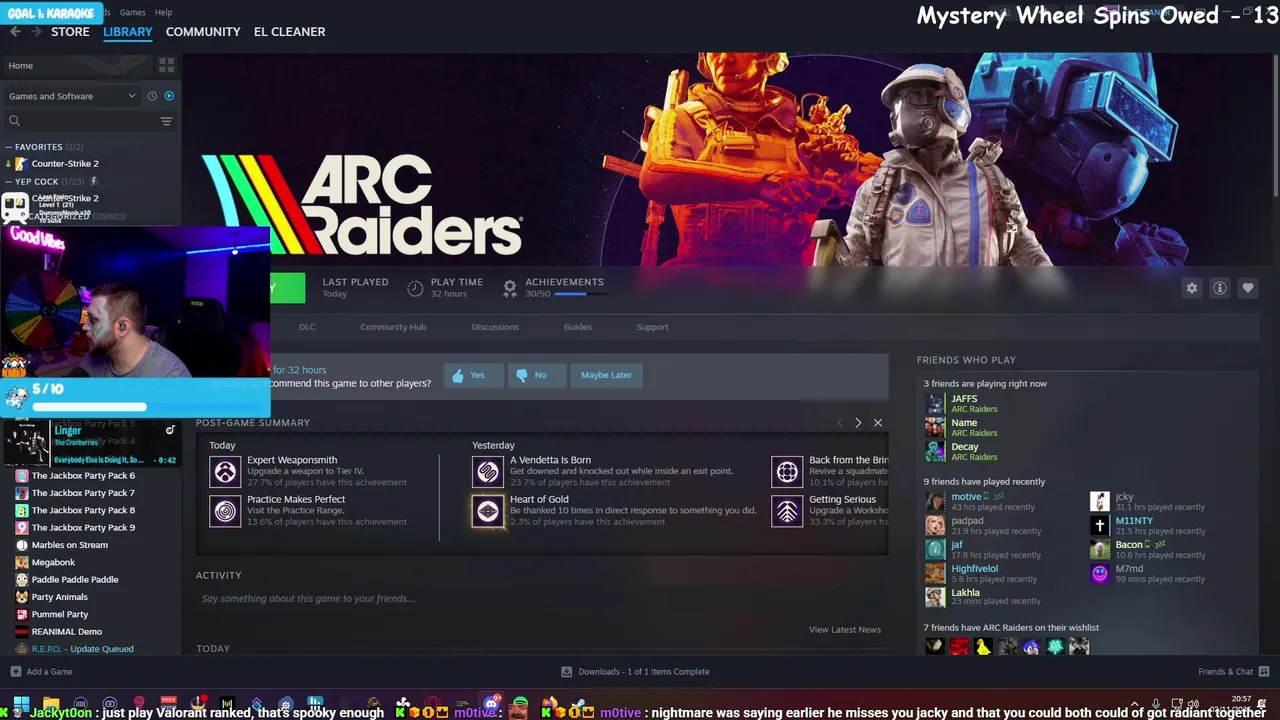
Task: Sort library by recent activity clock icon
Action: click(x=152, y=96)
